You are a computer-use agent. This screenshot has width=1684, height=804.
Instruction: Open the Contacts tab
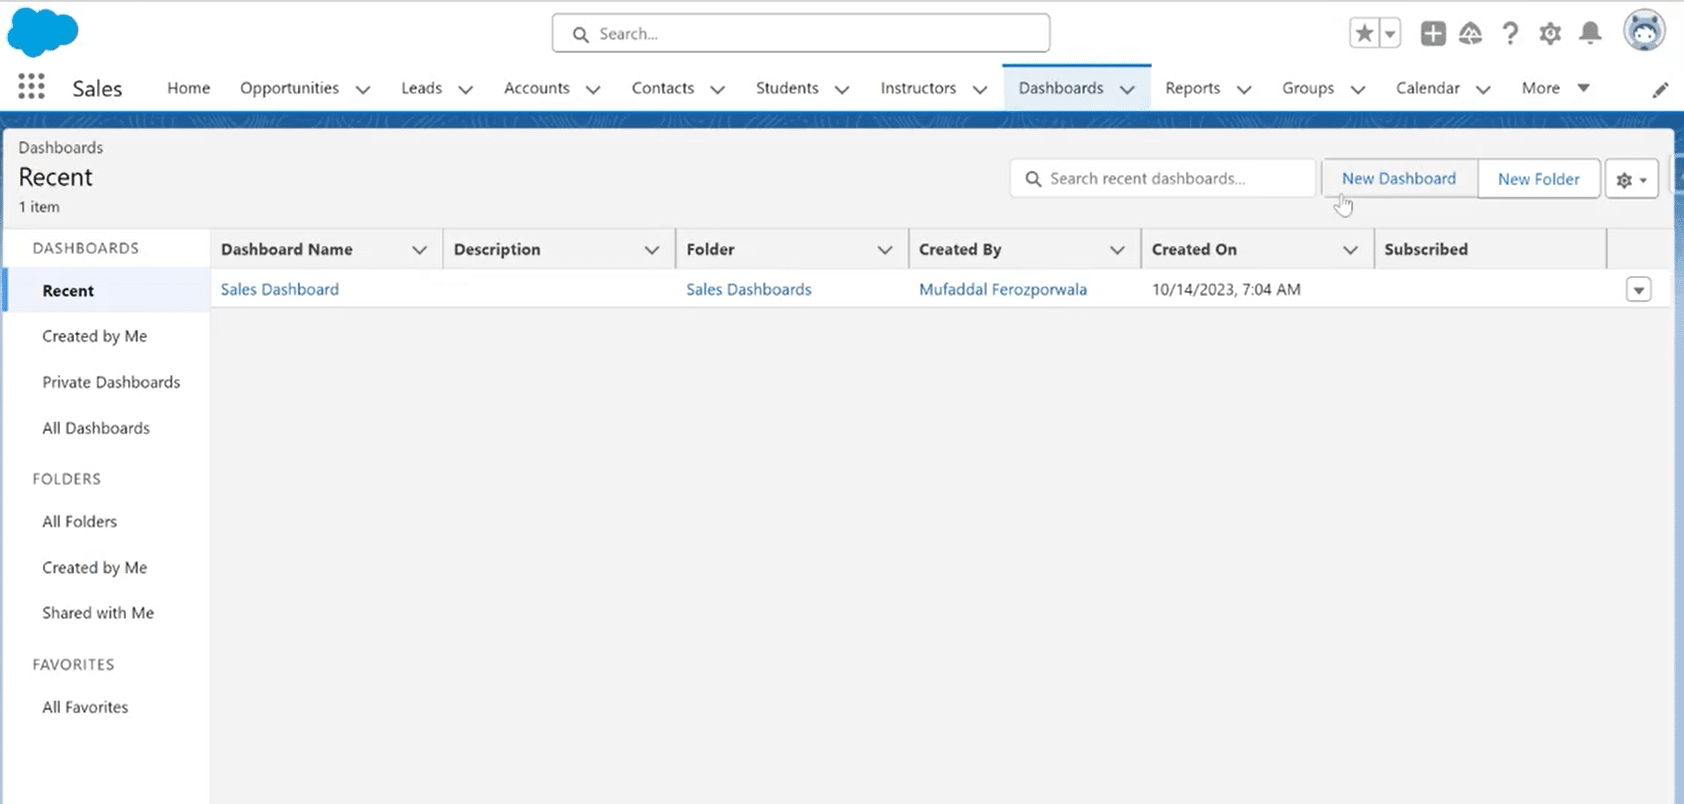662,88
